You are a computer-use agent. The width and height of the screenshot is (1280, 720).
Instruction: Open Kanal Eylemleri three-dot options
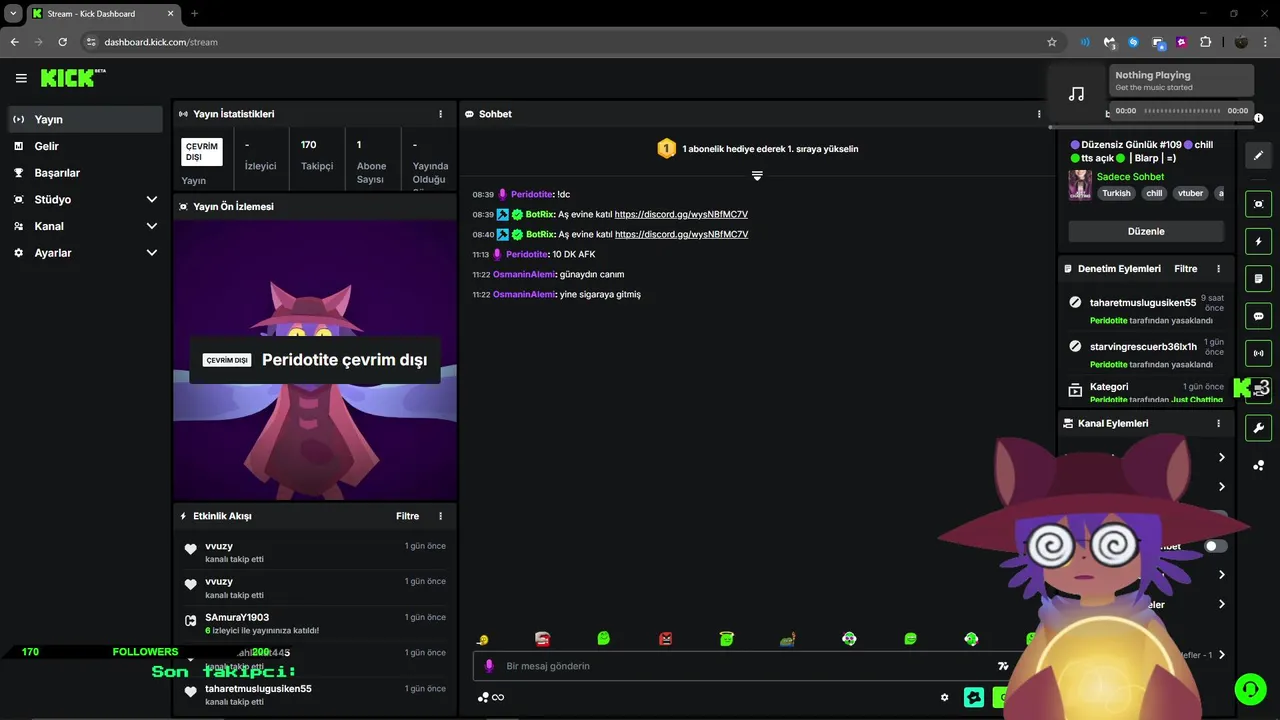[1218, 423]
